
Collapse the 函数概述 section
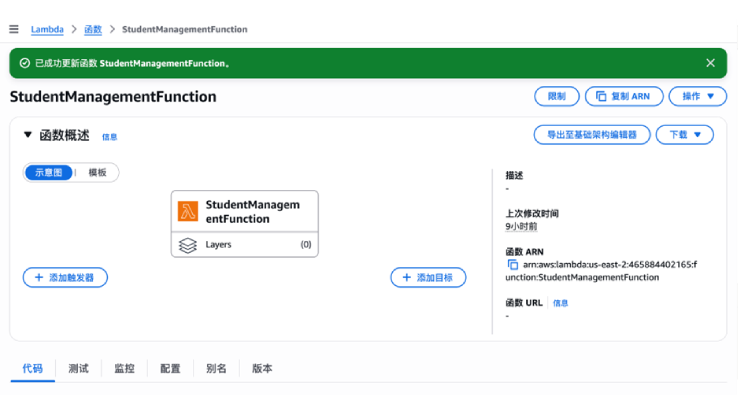tap(28, 135)
